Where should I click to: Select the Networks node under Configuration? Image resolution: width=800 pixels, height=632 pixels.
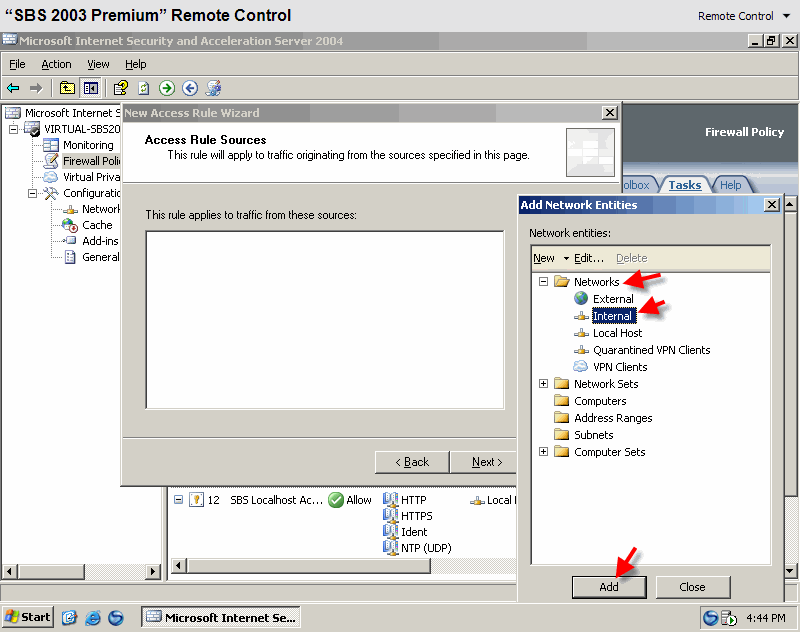pos(101,209)
